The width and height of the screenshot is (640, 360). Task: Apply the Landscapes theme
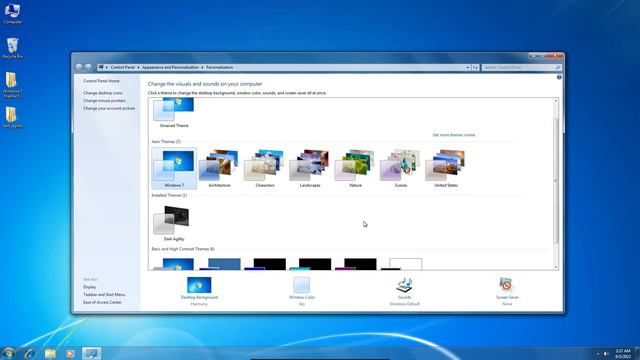(310, 168)
